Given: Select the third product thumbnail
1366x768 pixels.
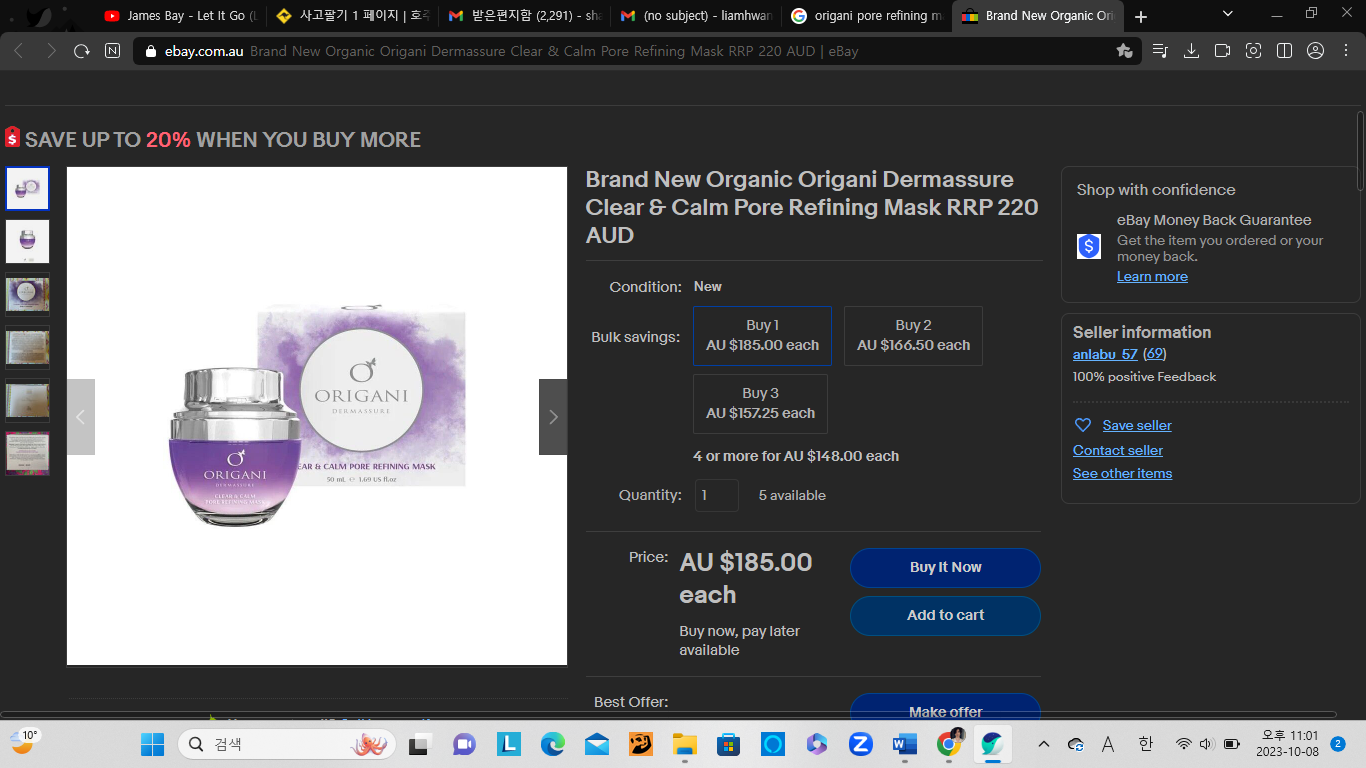Looking at the screenshot, I should pyautogui.click(x=27, y=294).
